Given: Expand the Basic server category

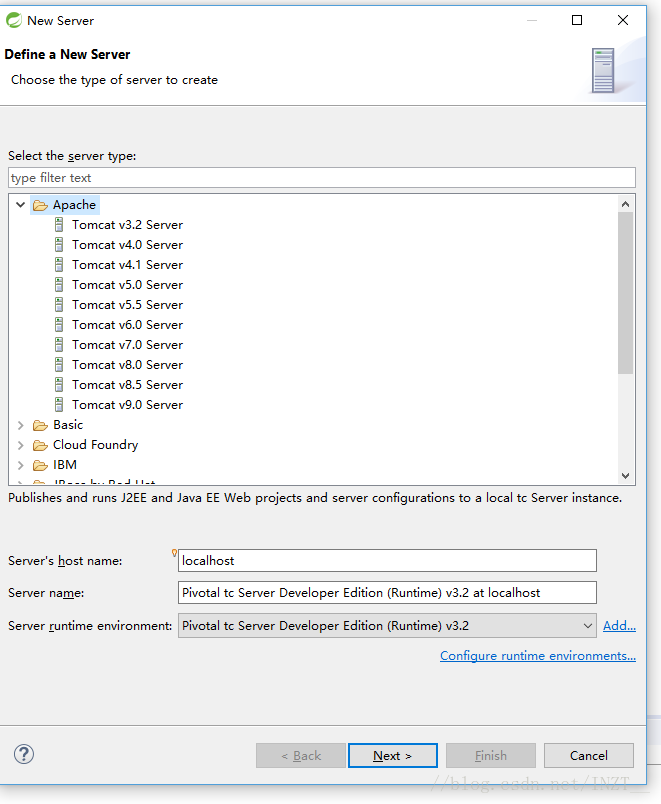Looking at the screenshot, I should pos(21,425).
